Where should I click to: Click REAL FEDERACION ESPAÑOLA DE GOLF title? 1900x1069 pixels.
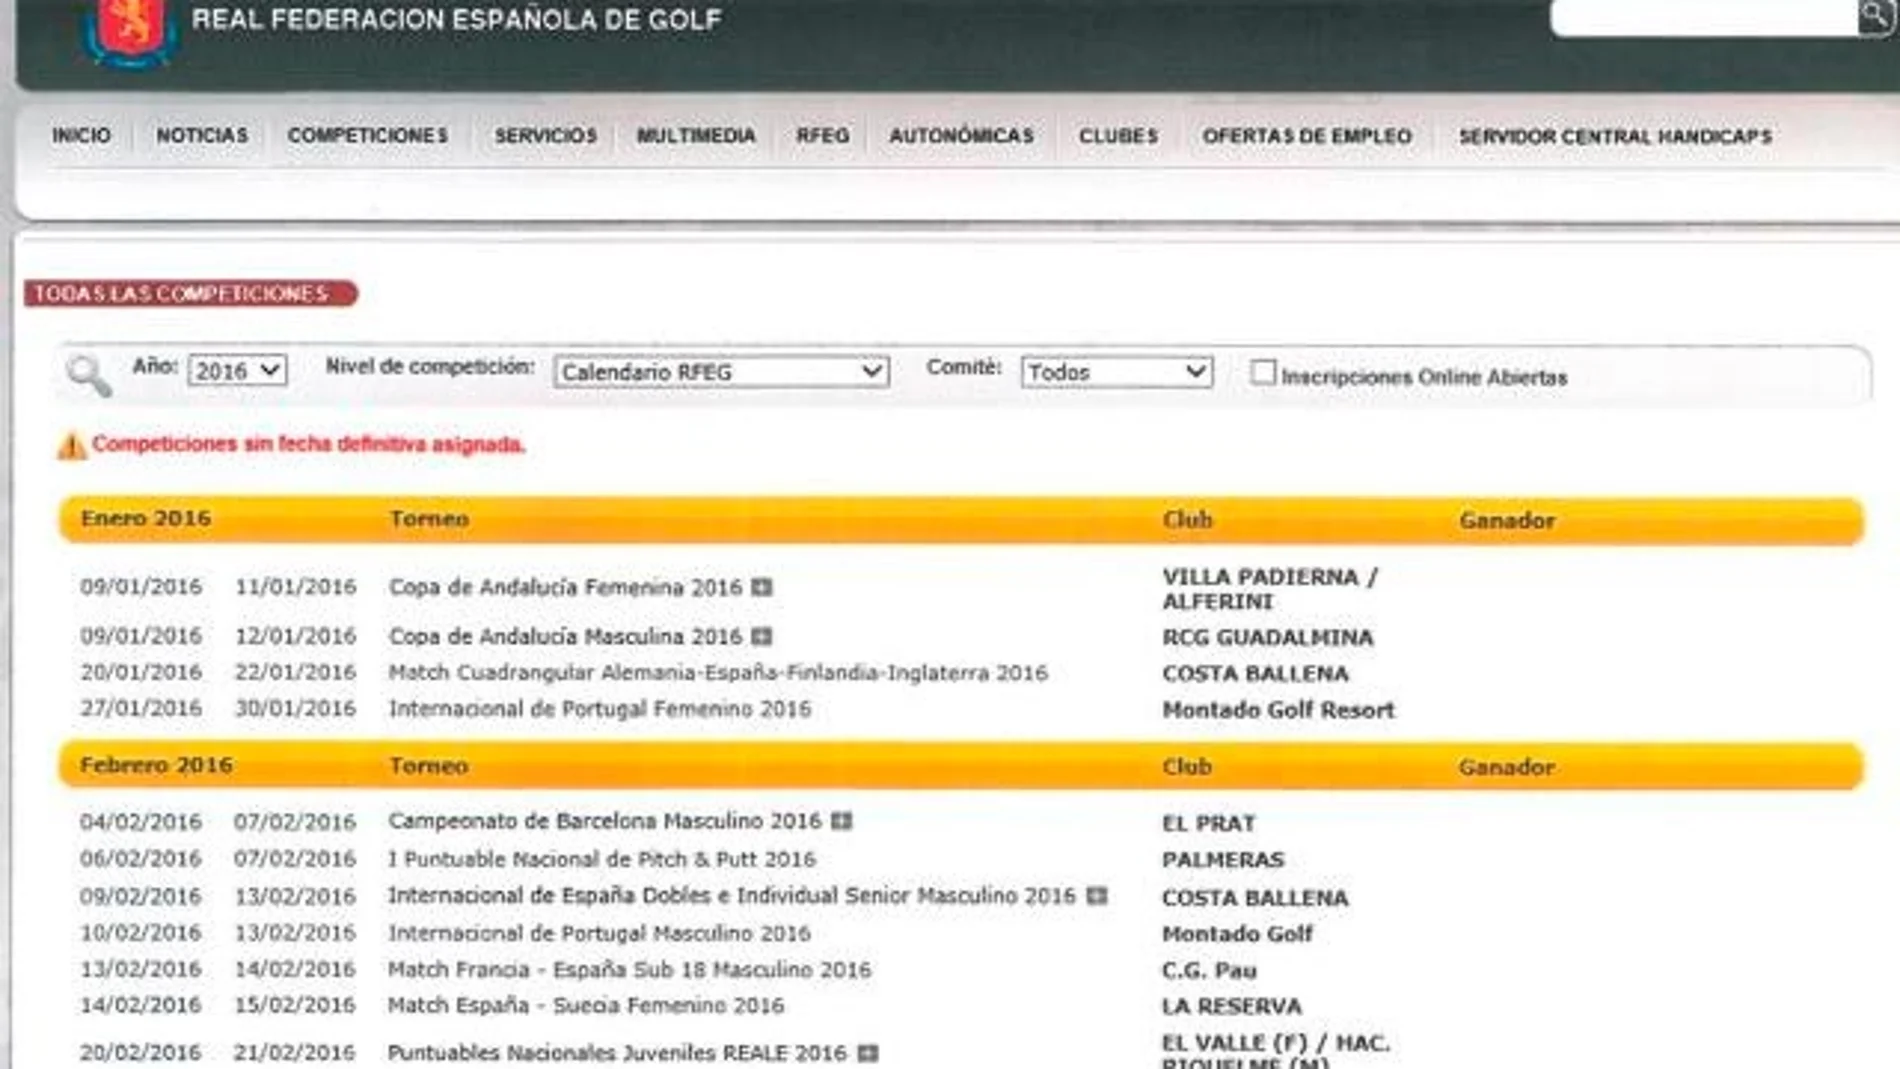coord(456,19)
